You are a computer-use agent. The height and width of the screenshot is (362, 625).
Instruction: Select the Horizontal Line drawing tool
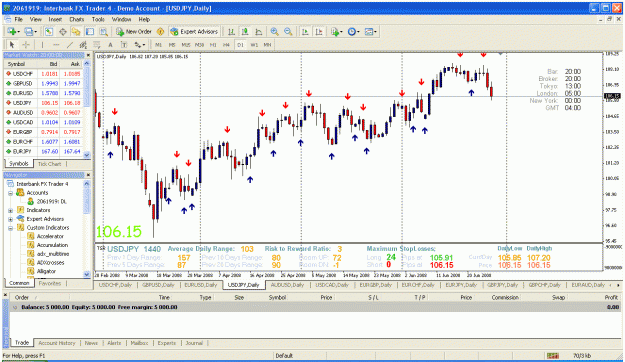click(56, 45)
